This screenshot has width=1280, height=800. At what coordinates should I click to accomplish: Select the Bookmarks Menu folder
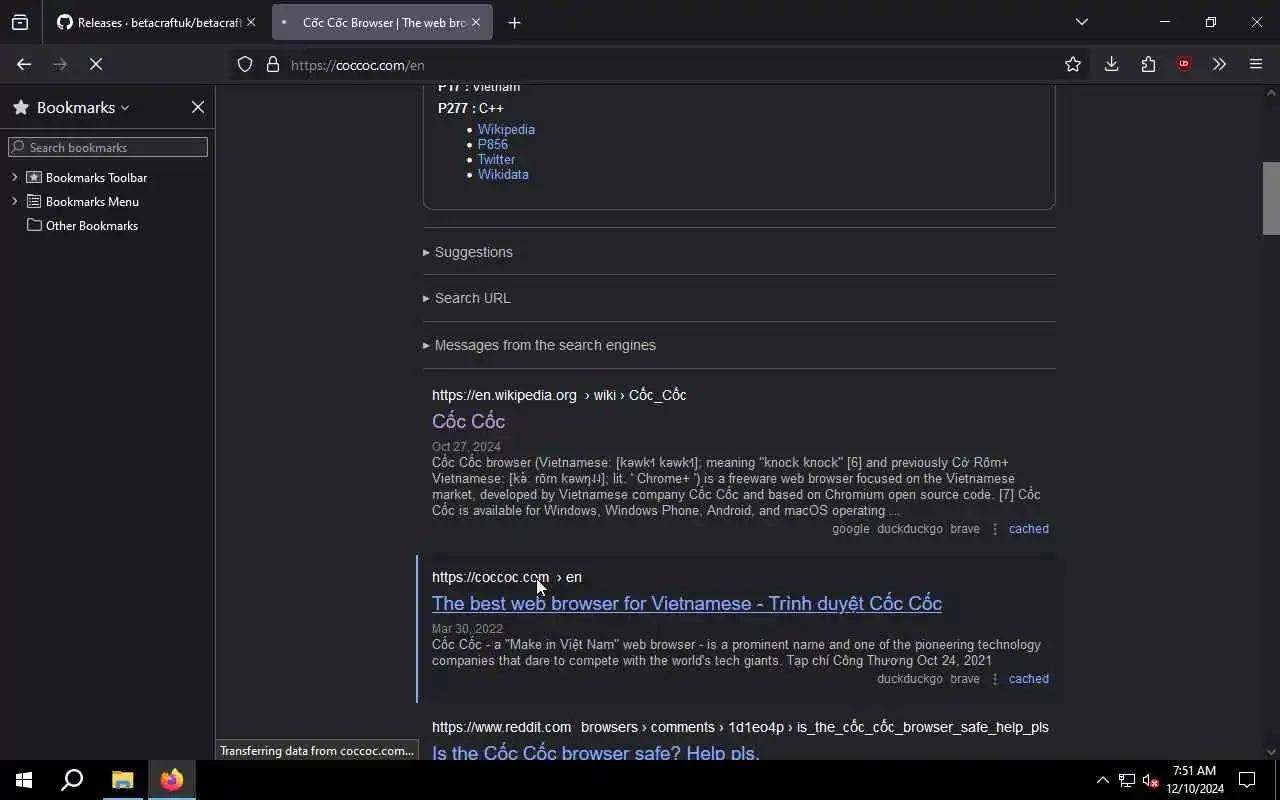pos(92,201)
